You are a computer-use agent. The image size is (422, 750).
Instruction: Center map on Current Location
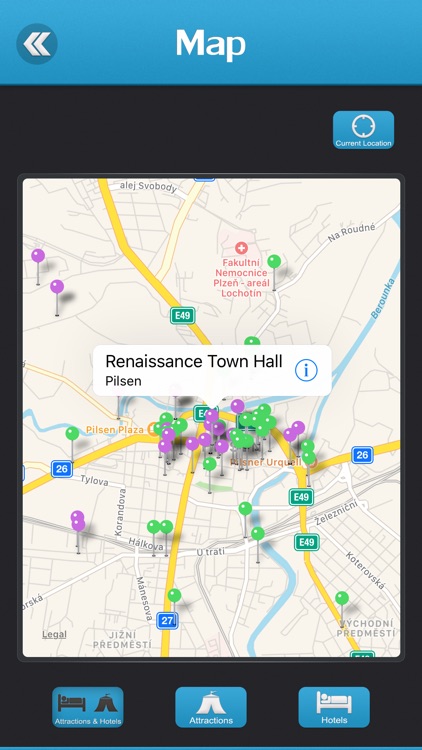click(363, 130)
